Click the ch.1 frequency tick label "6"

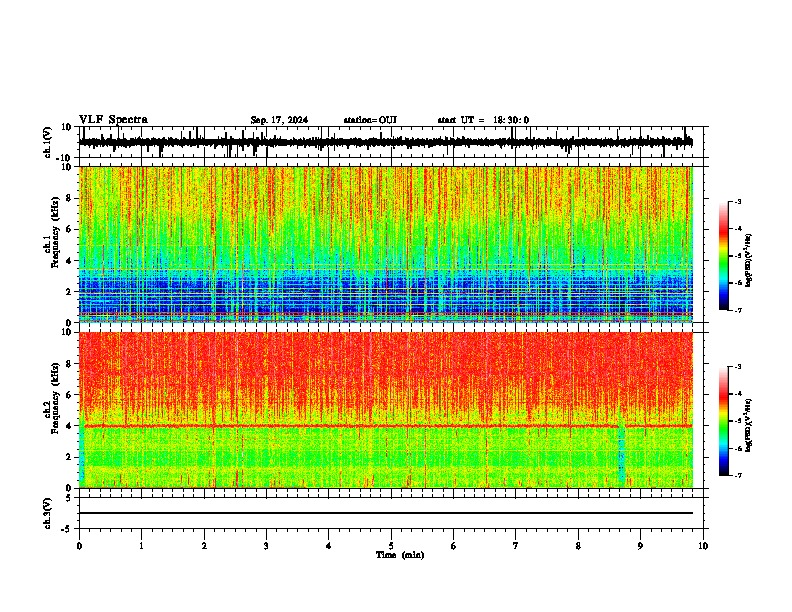[x=69, y=229]
